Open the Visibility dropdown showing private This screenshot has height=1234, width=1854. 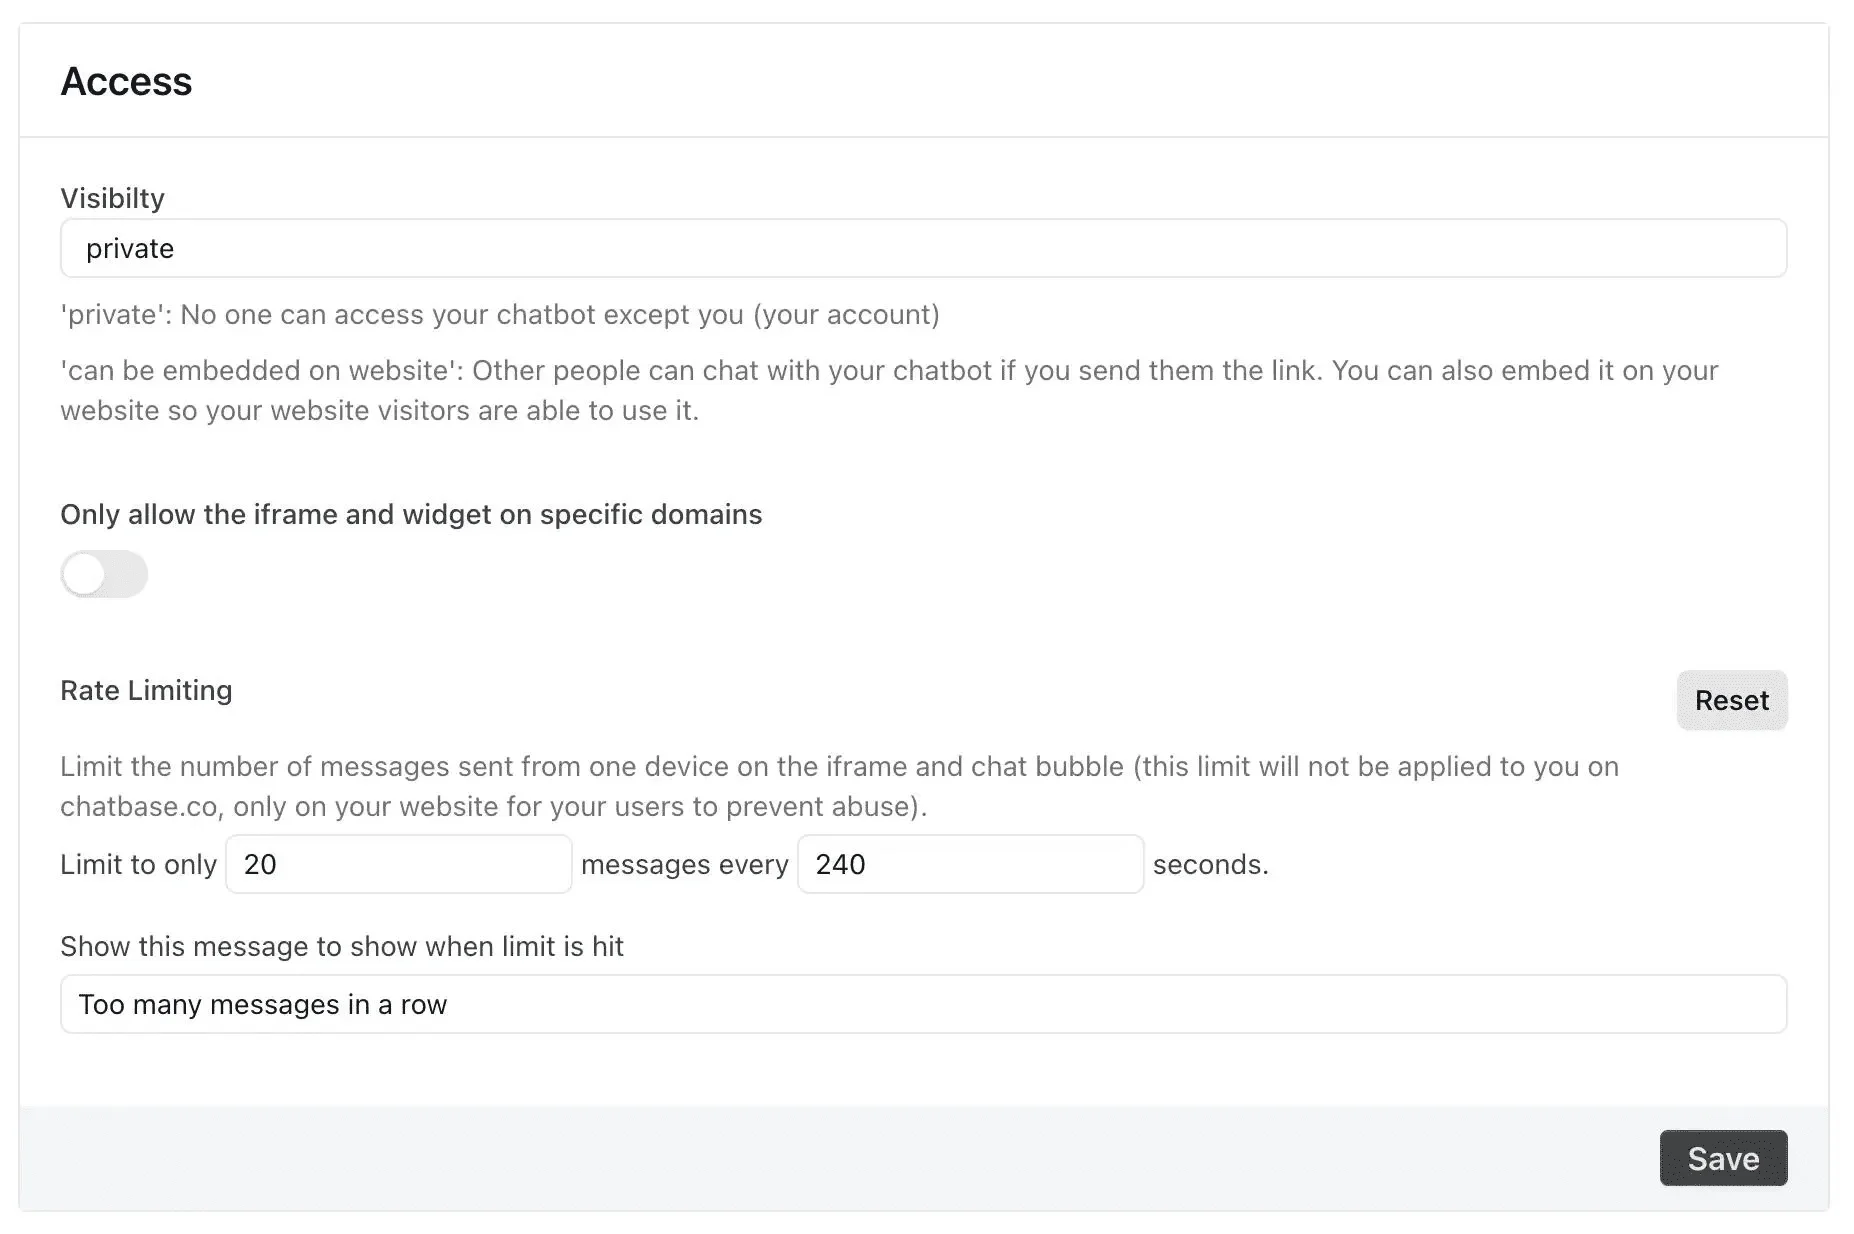(x=922, y=249)
